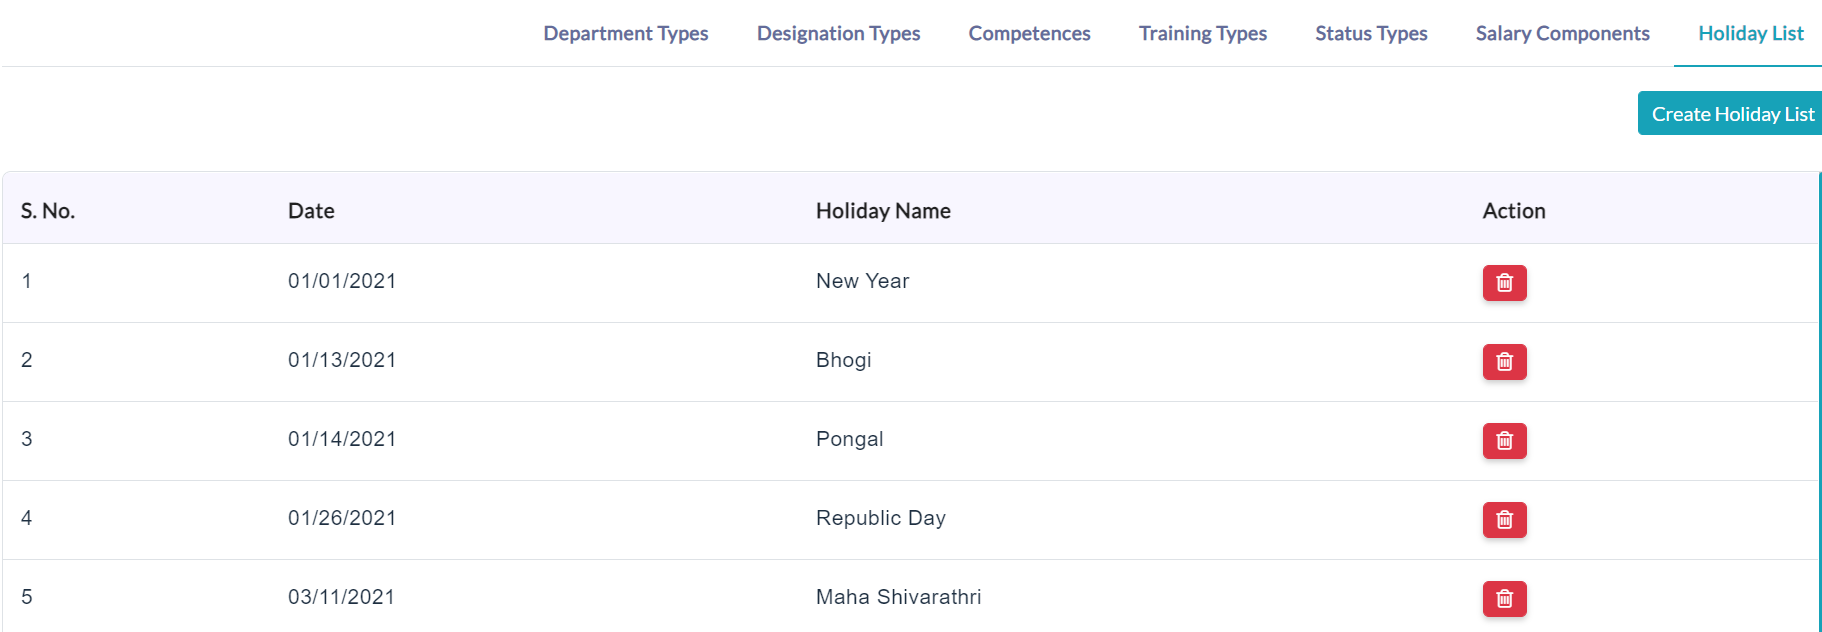Screen dimensions: 1822x632
Task: Select the Maha Shivarathri name cell
Action: [x=898, y=597]
